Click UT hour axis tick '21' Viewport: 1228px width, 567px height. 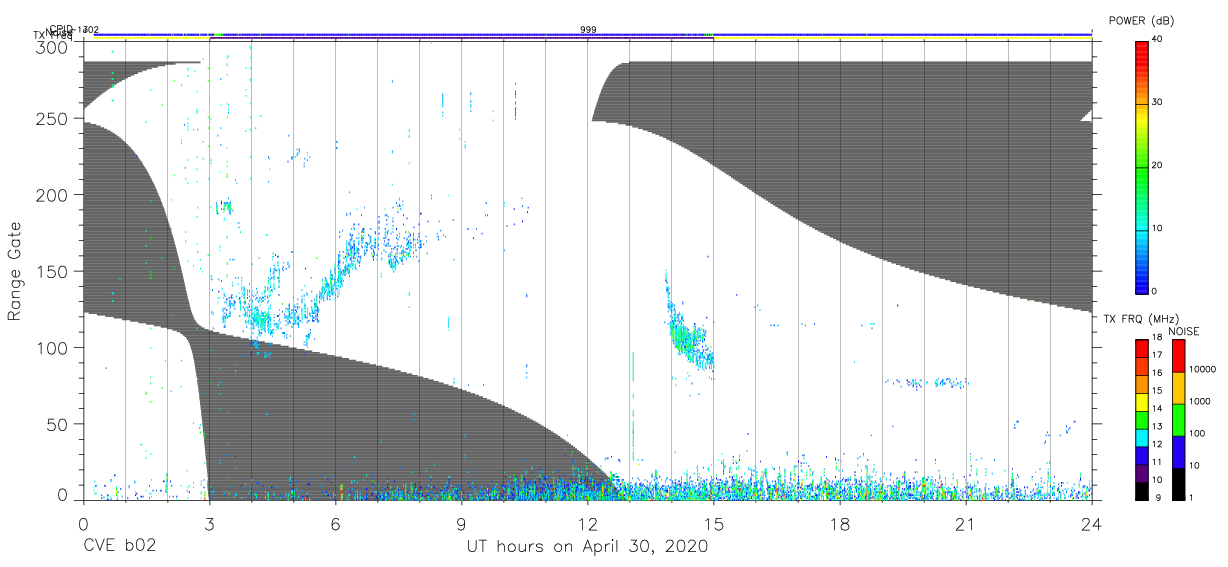[966, 524]
